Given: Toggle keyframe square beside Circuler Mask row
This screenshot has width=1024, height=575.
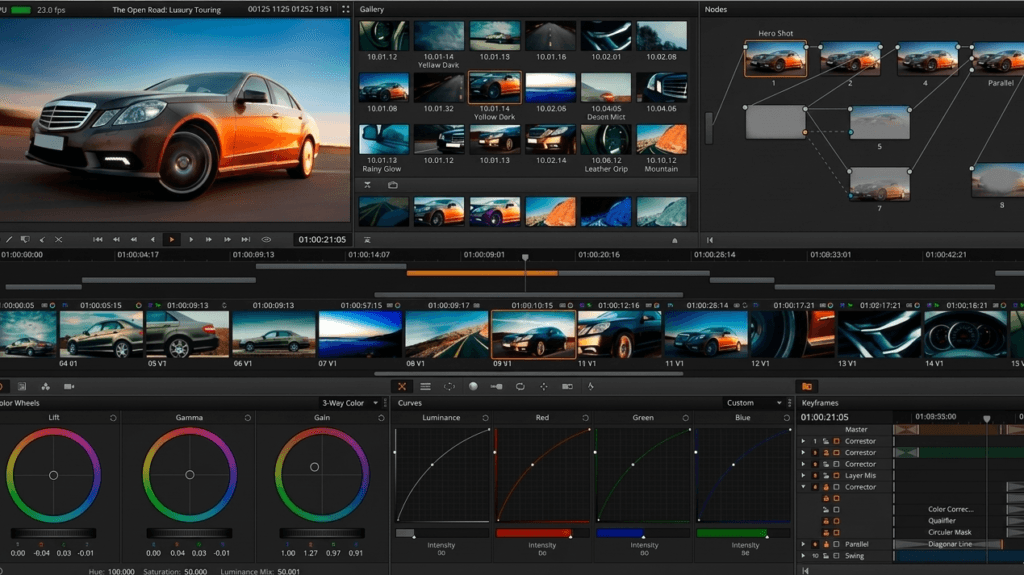Looking at the screenshot, I should coord(837,533).
